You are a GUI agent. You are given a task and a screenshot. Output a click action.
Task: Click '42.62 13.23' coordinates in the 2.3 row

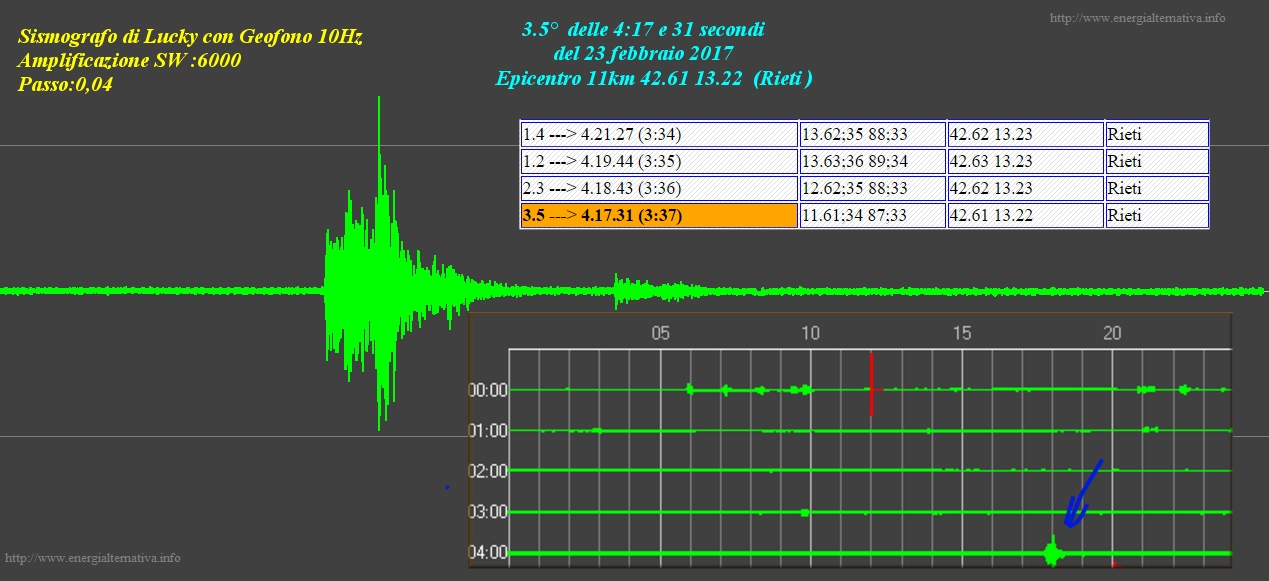point(1025,188)
